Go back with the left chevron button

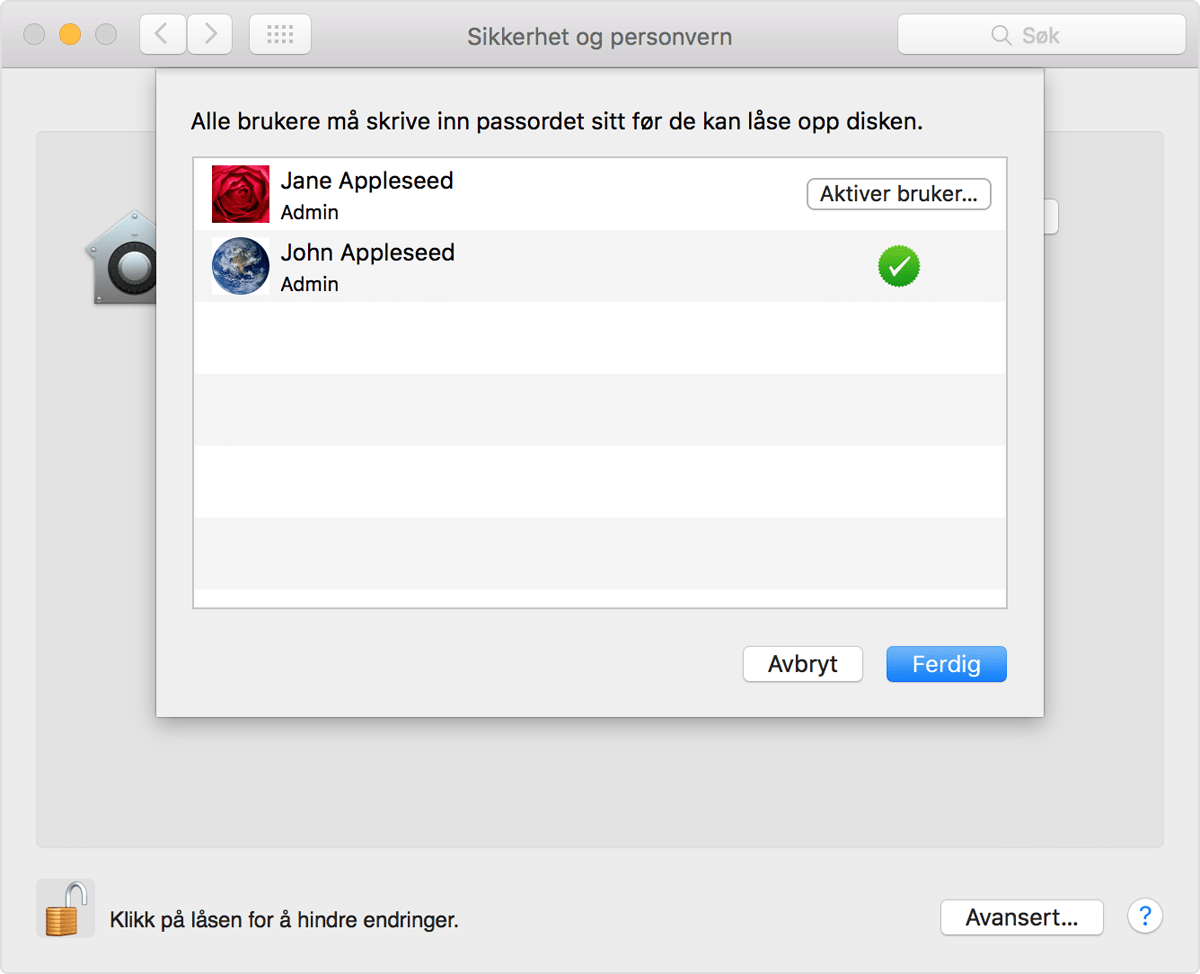click(x=162, y=35)
